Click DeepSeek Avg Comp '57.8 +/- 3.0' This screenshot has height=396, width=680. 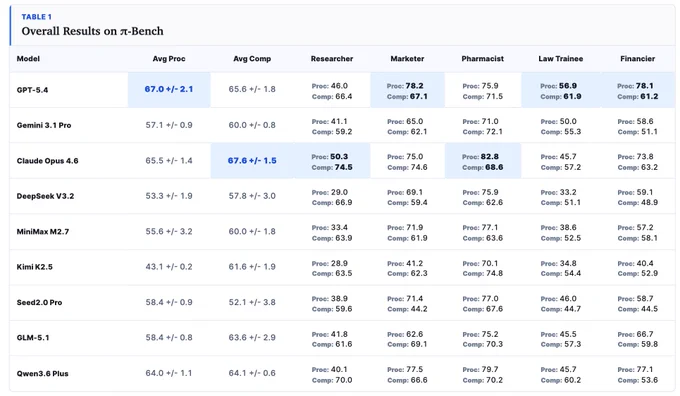point(252,196)
